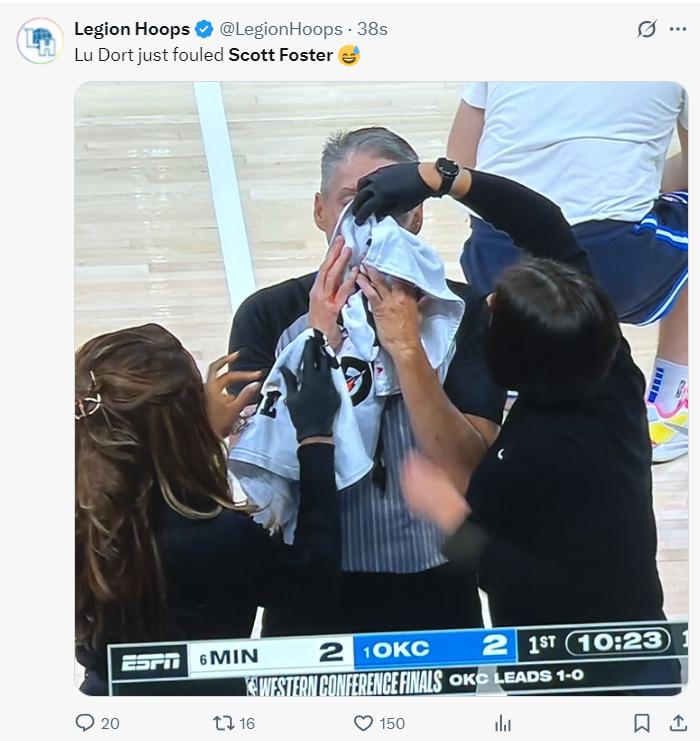Click the post text about Lu Dort
Screen dimensions: 700x741
150,55
